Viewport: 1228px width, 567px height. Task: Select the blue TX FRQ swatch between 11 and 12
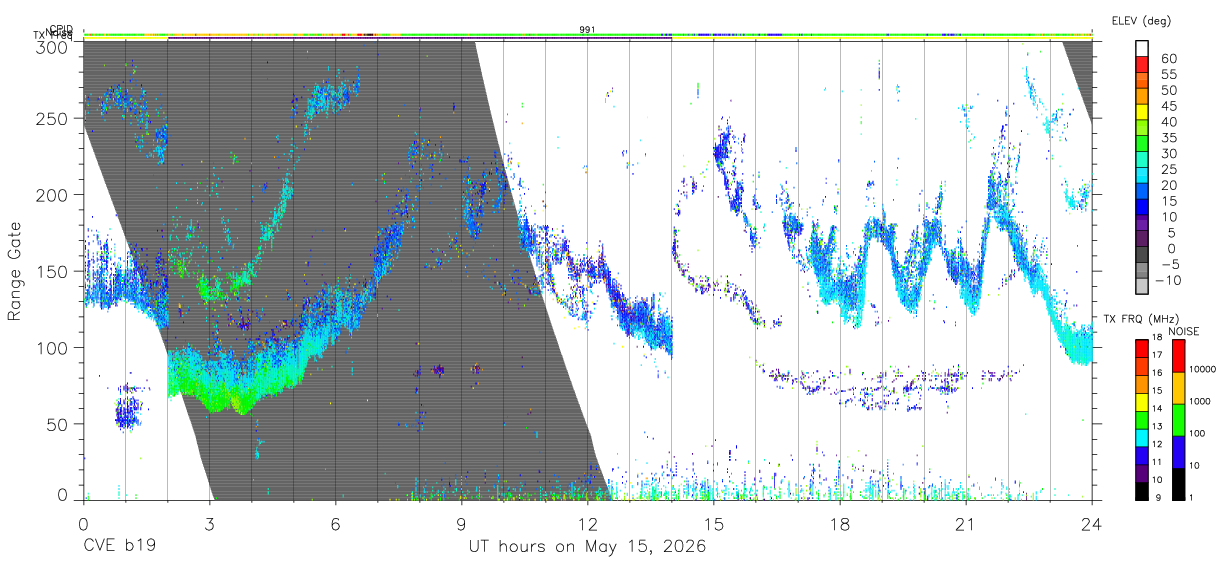tap(1142, 455)
